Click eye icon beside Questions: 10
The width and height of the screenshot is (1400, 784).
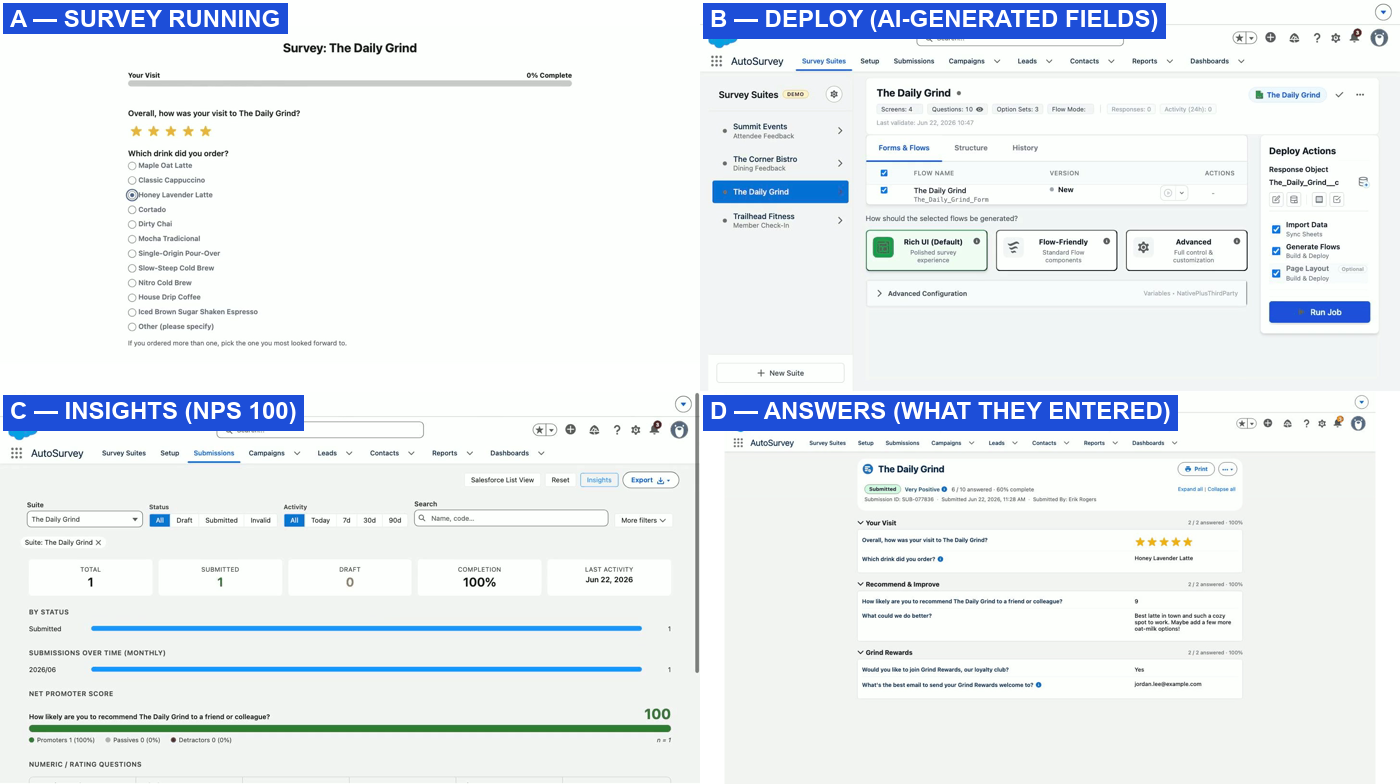(x=979, y=109)
